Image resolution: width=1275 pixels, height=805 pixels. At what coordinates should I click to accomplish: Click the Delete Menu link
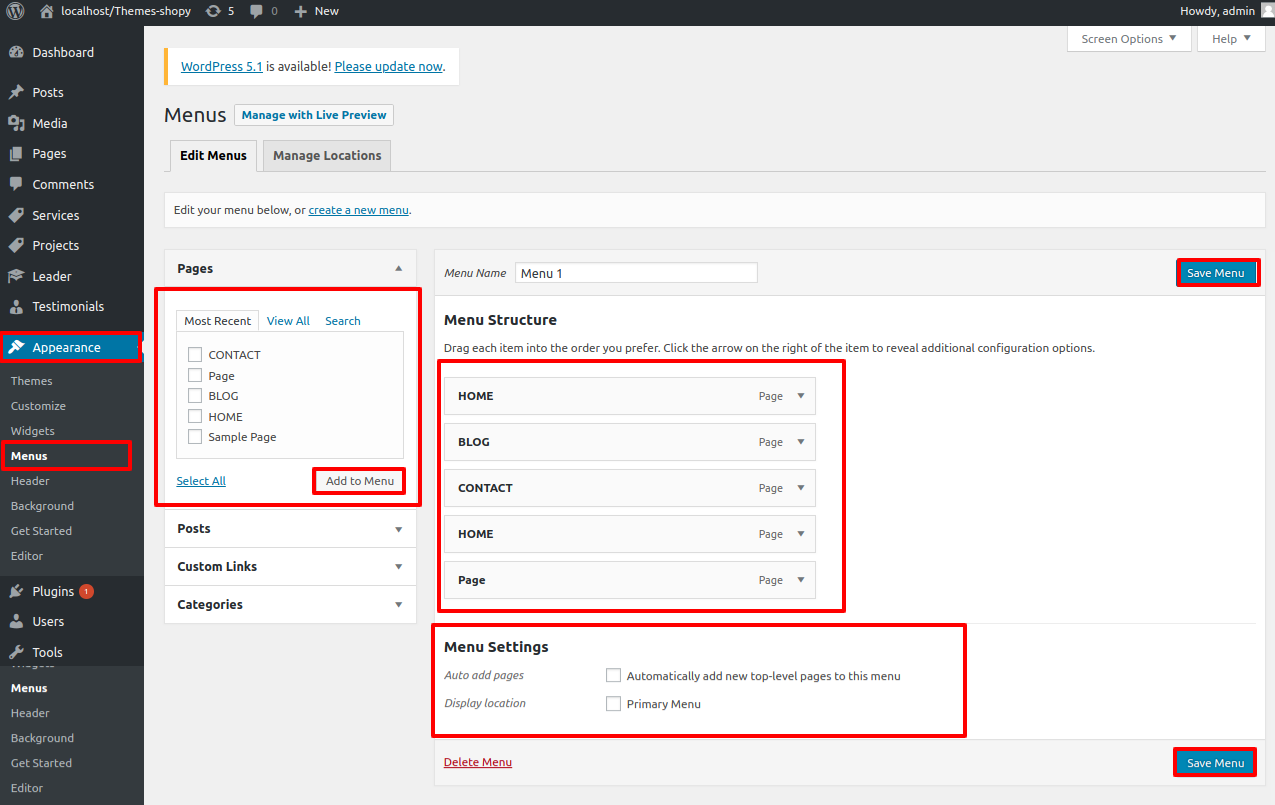[x=477, y=762]
